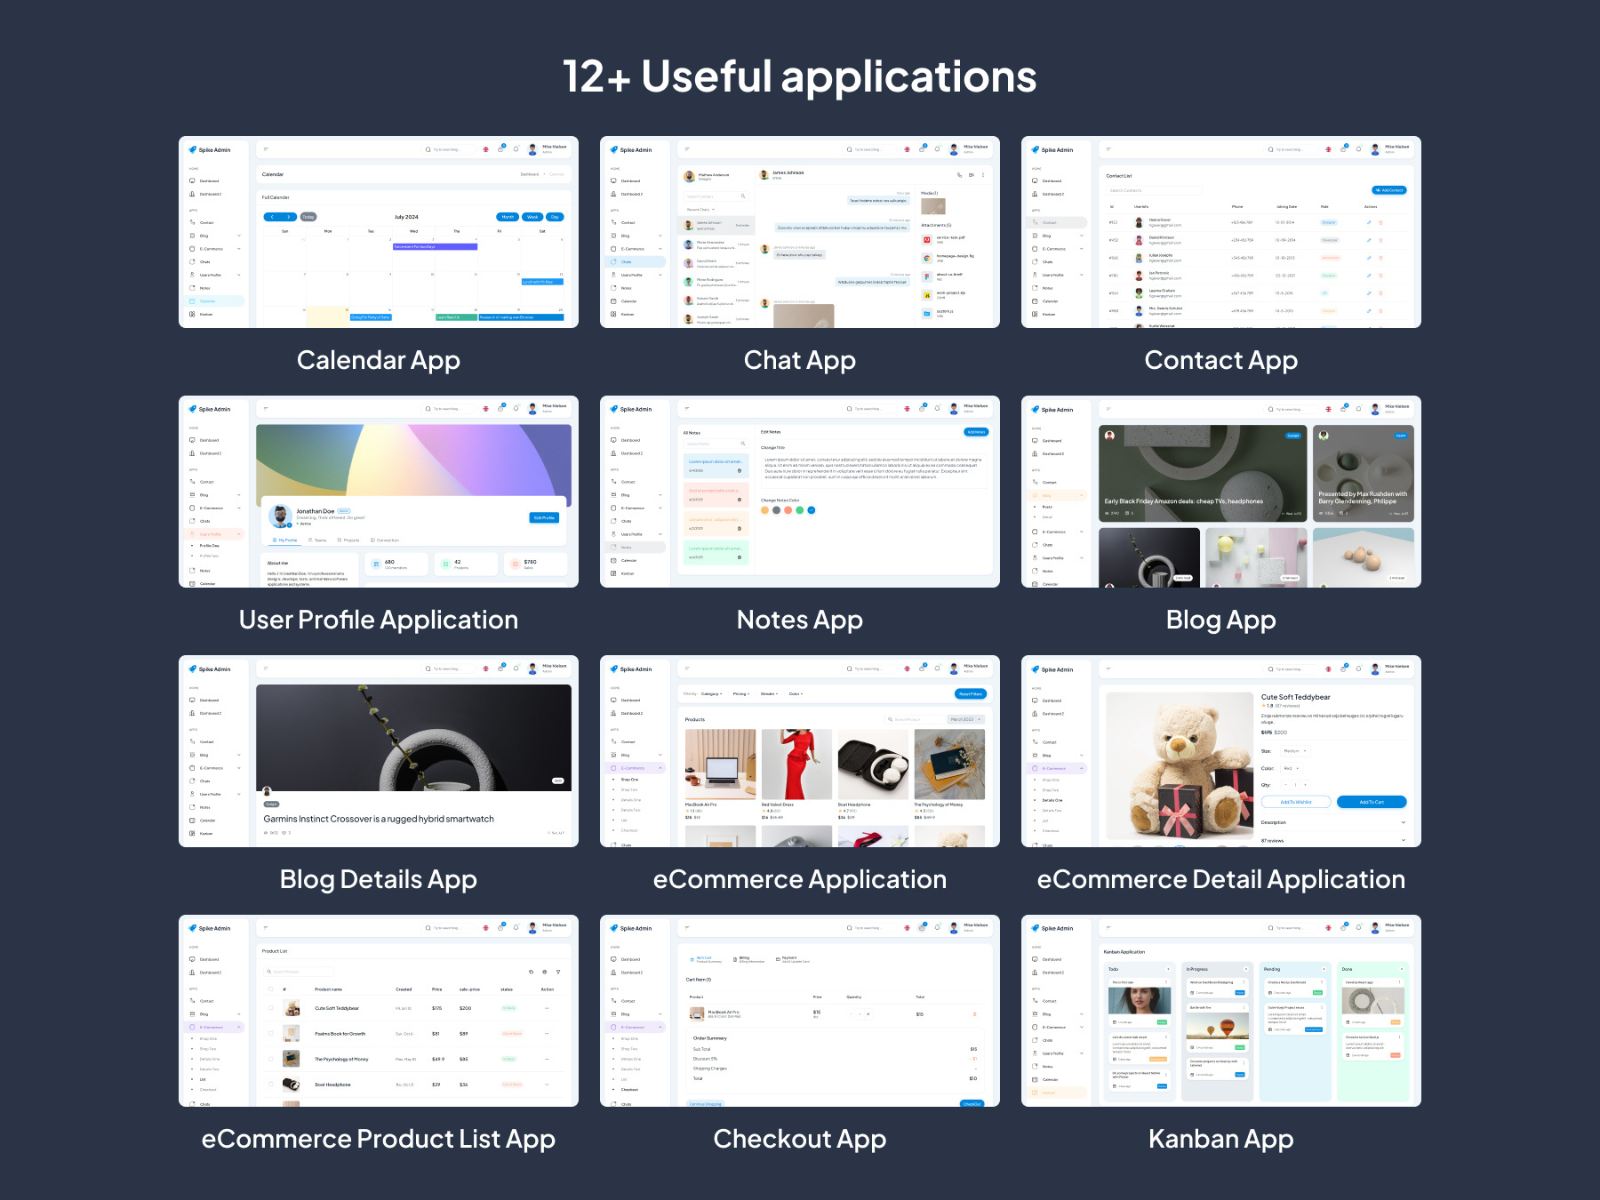1600x1200 pixels.
Task: Click edit pencil icon for first Contact App row
Action: pyautogui.click(x=1369, y=223)
